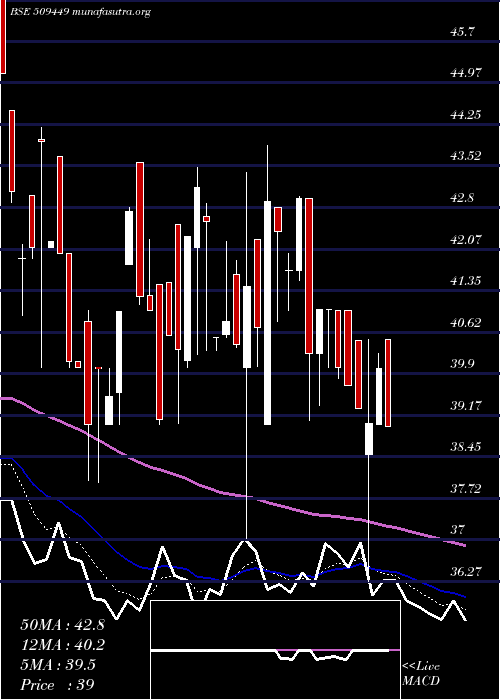Select the 44.97 price axis label
The width and height of the screenshot is (500, 700).
click(x=466, y=73)
